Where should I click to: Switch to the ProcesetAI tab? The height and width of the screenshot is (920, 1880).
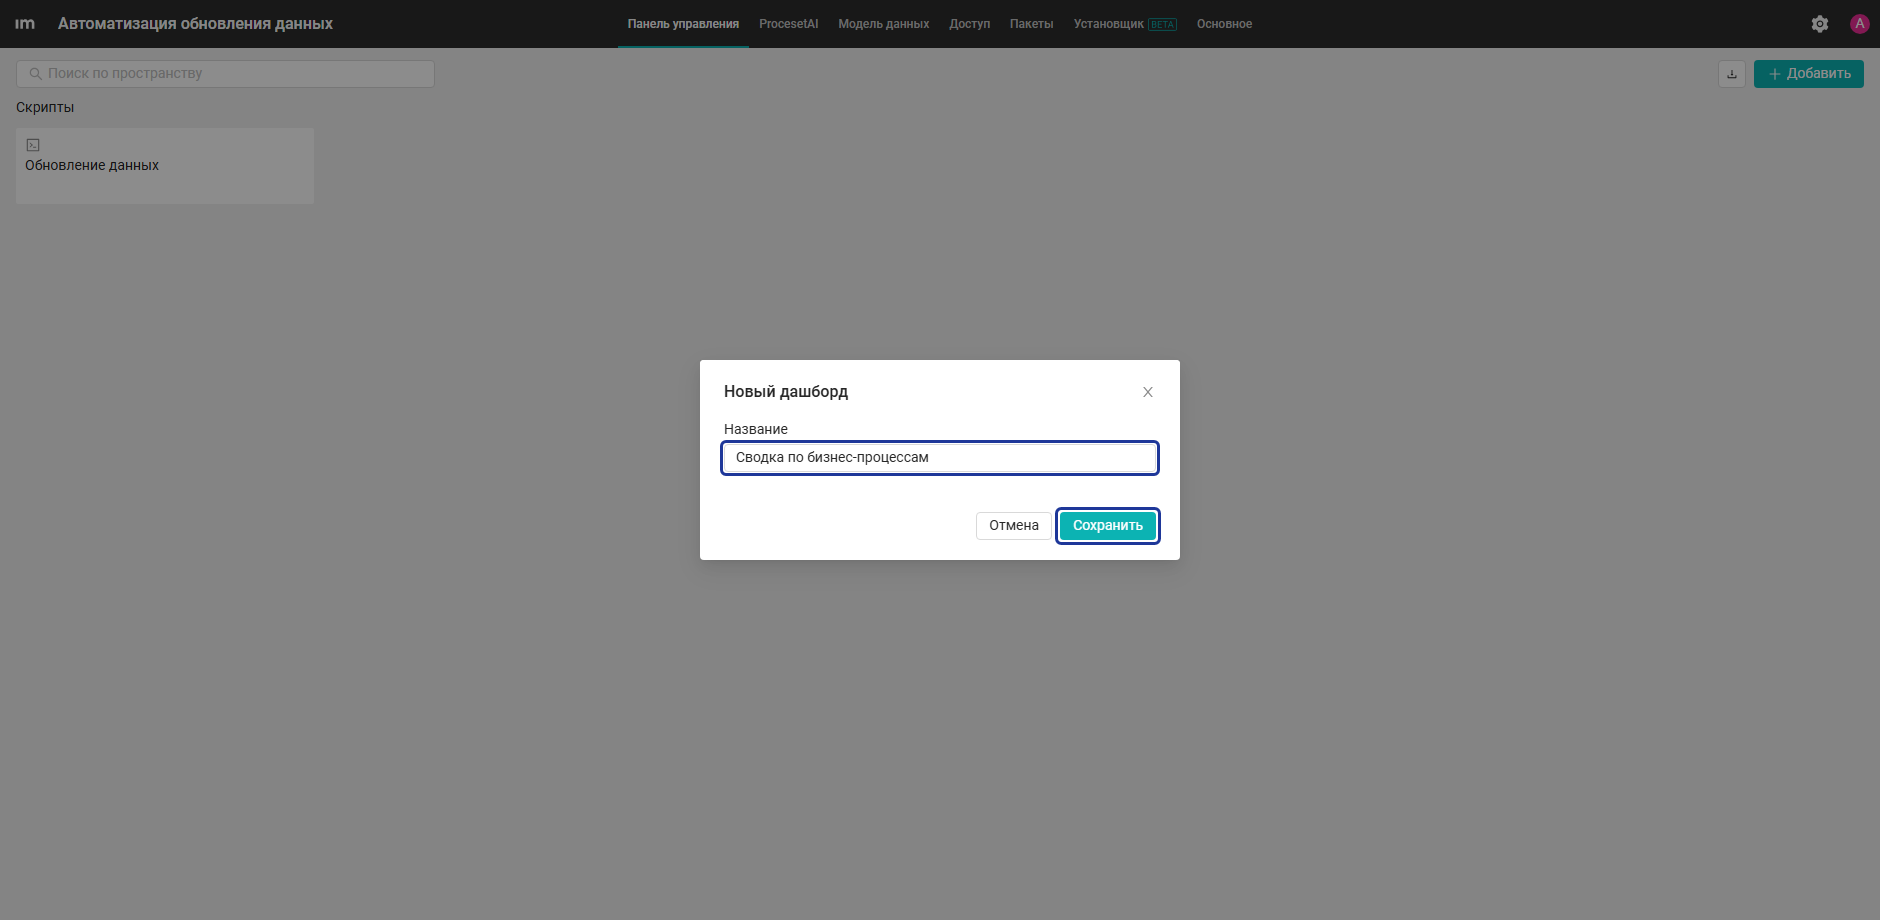pos(788,24)
